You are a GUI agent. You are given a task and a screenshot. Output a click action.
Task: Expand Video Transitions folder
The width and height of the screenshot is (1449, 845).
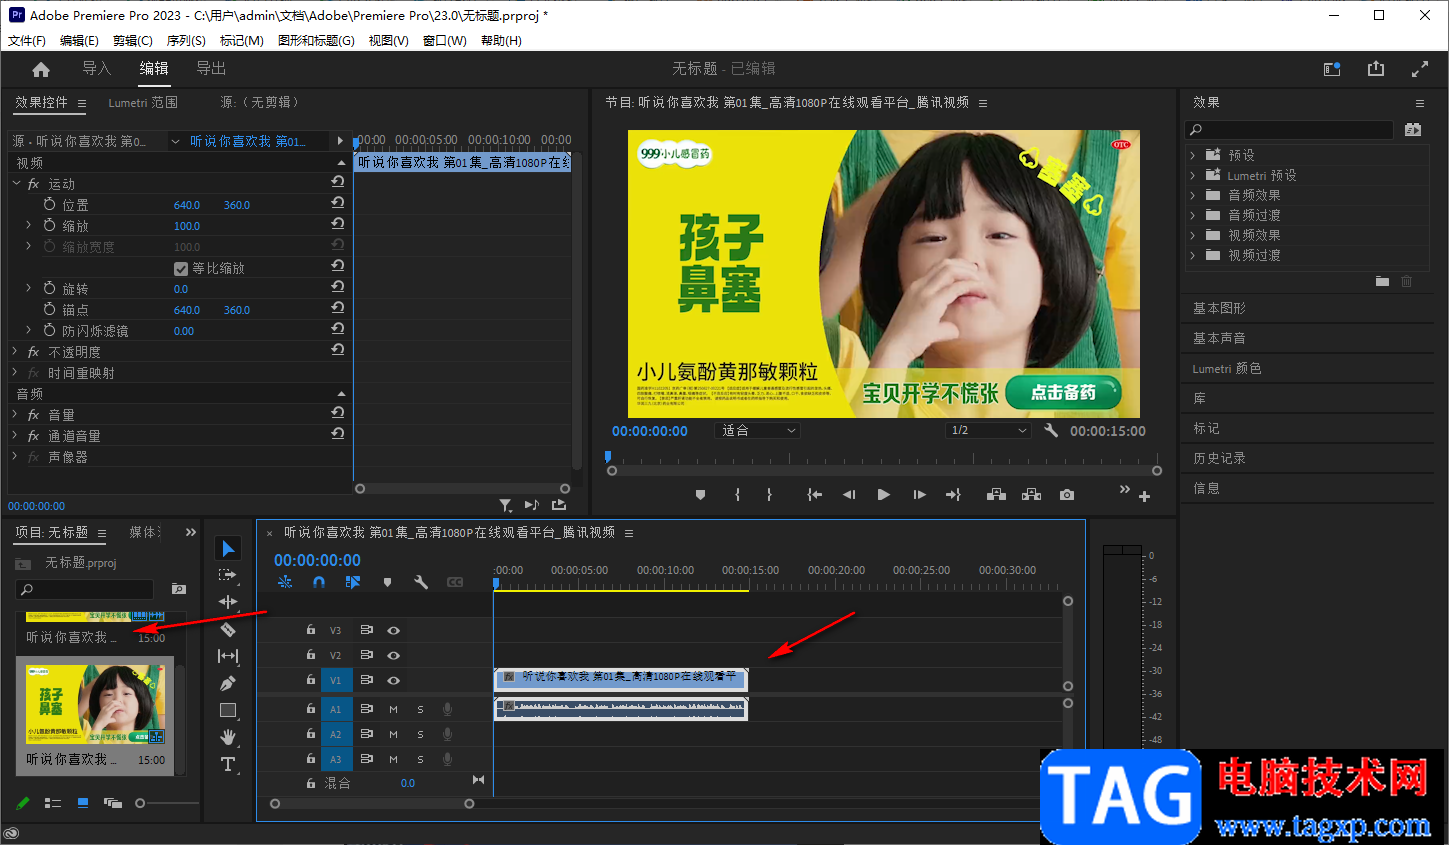1193,255
